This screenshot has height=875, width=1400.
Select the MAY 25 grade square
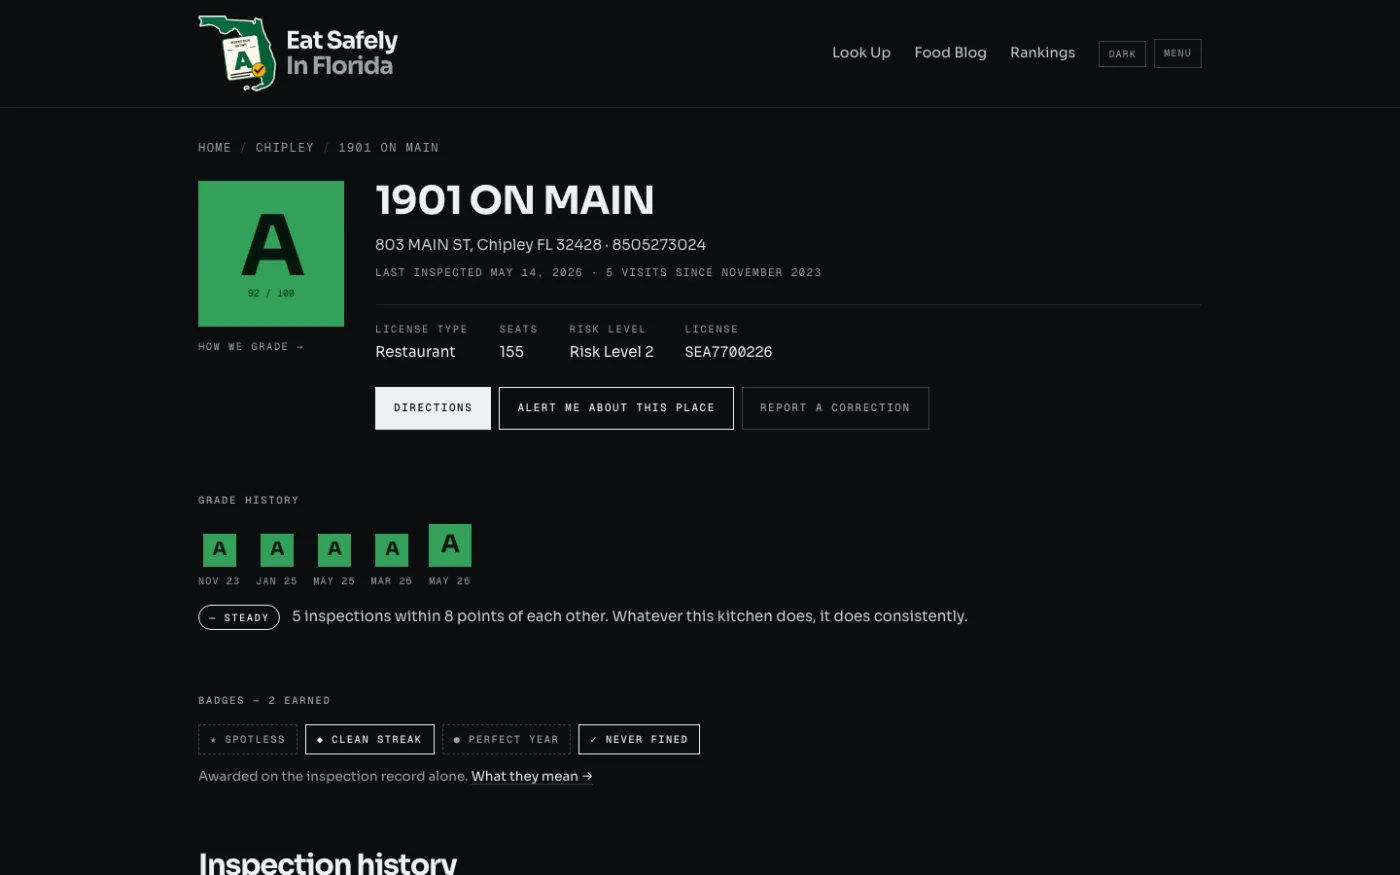click(x=335, y=550)
